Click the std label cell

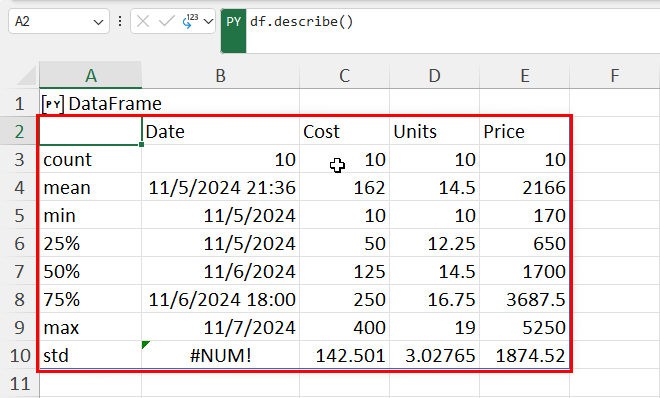(x=90, y=356)
